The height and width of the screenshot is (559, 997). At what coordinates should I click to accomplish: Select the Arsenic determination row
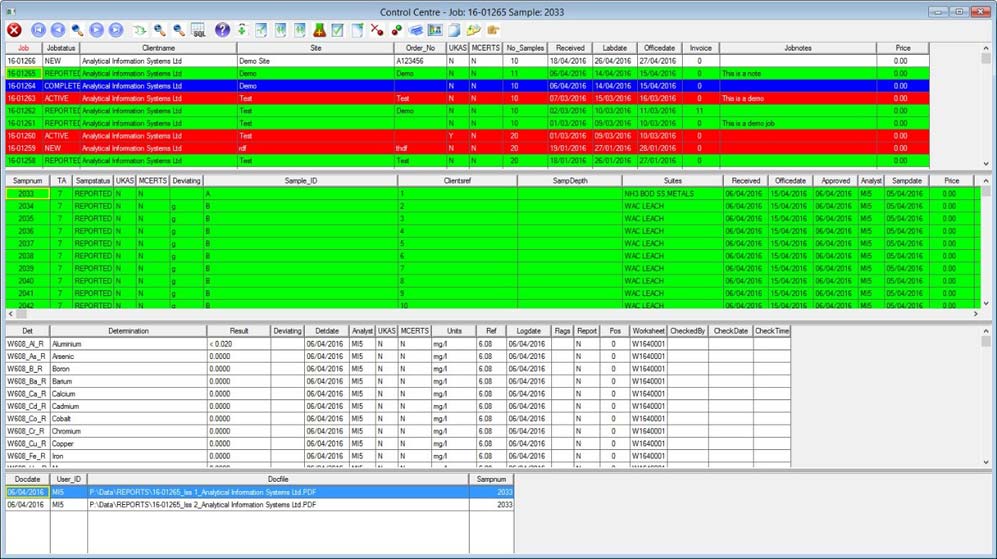(x=398, y=357)
